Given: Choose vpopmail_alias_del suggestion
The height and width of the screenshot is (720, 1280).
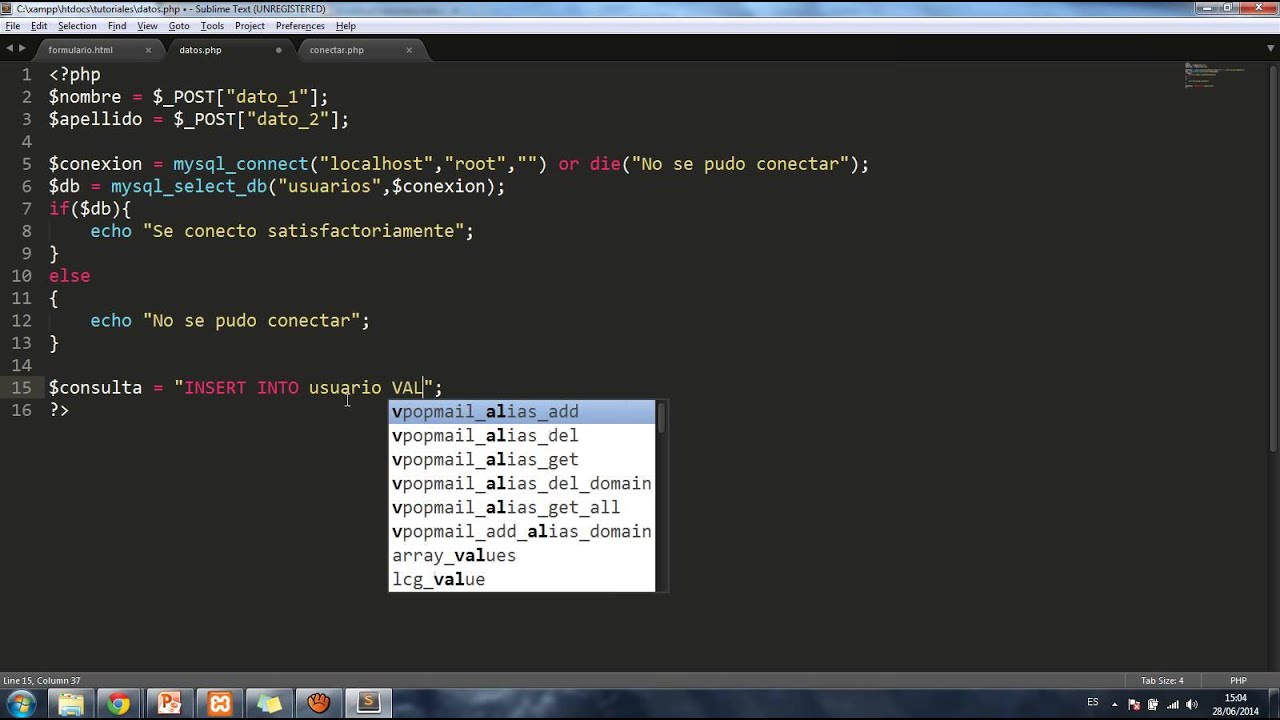Looking at the screenshot, I should click(521, 436).
